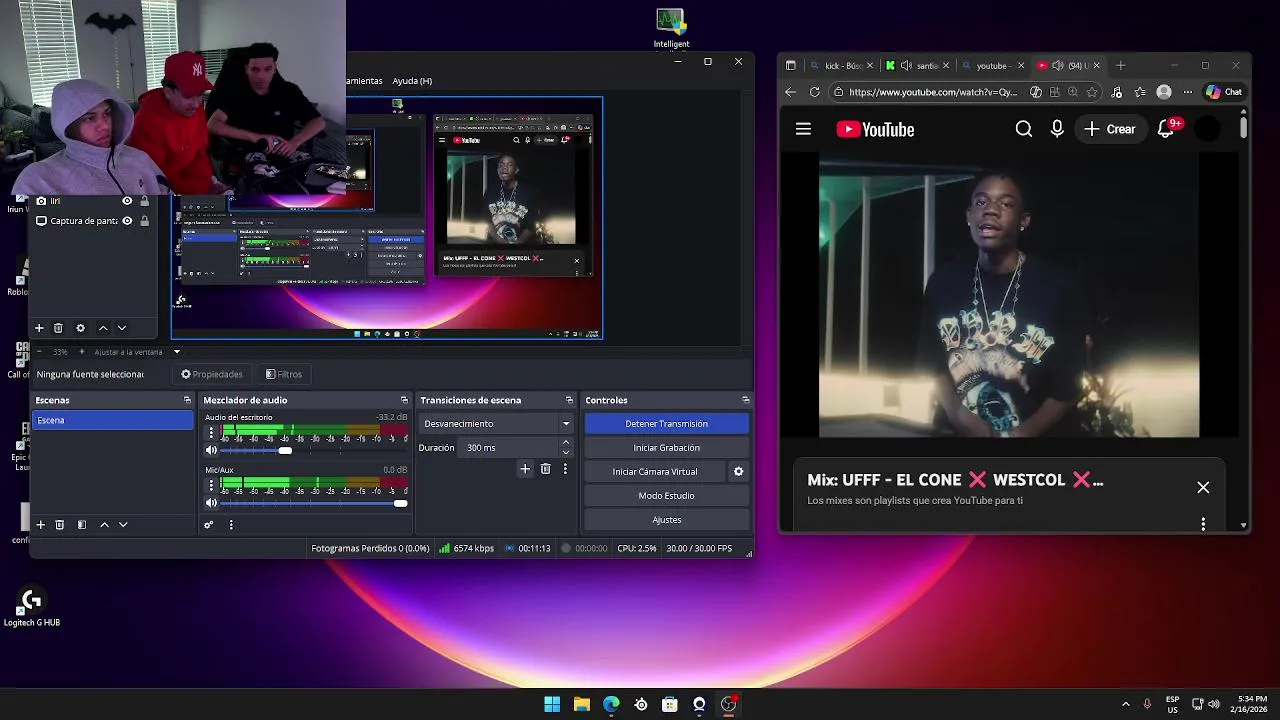This screenshot has width=1280, height=720.
Task: Click Modo Estudio button
Action: point(666,496)
